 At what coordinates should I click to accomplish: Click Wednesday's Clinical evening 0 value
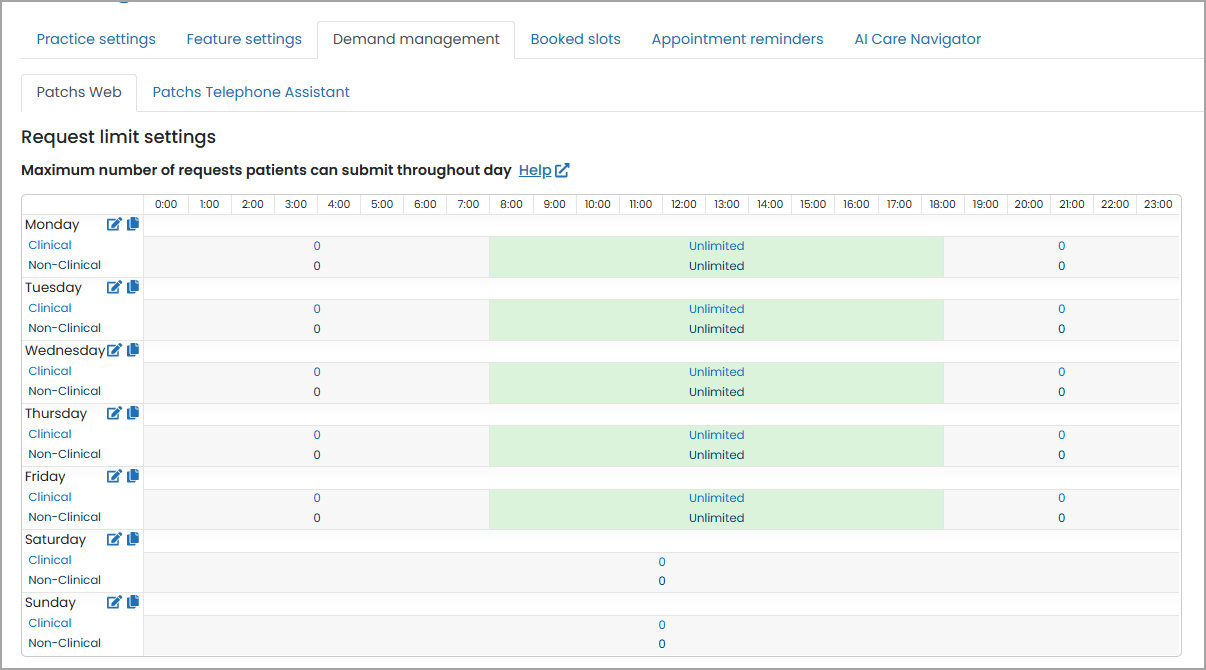(x=1061, y=372)
